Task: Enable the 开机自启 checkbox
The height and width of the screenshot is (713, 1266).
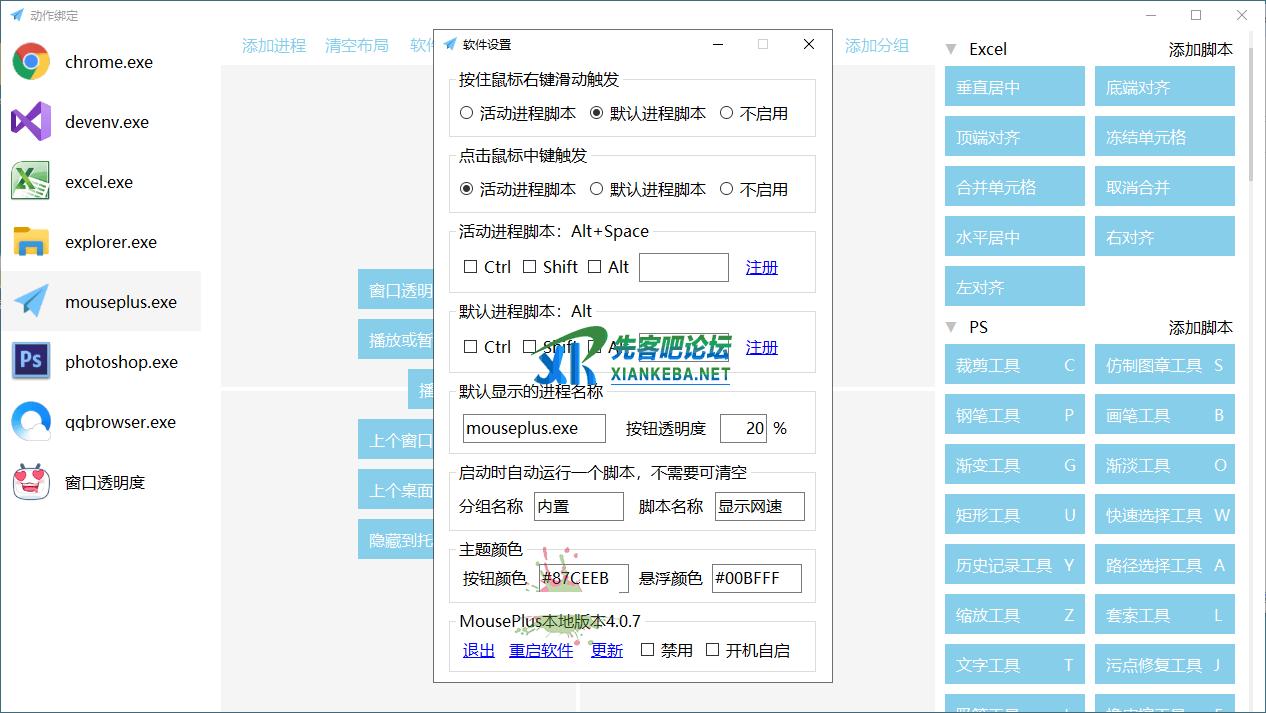Action: (712, 650)
